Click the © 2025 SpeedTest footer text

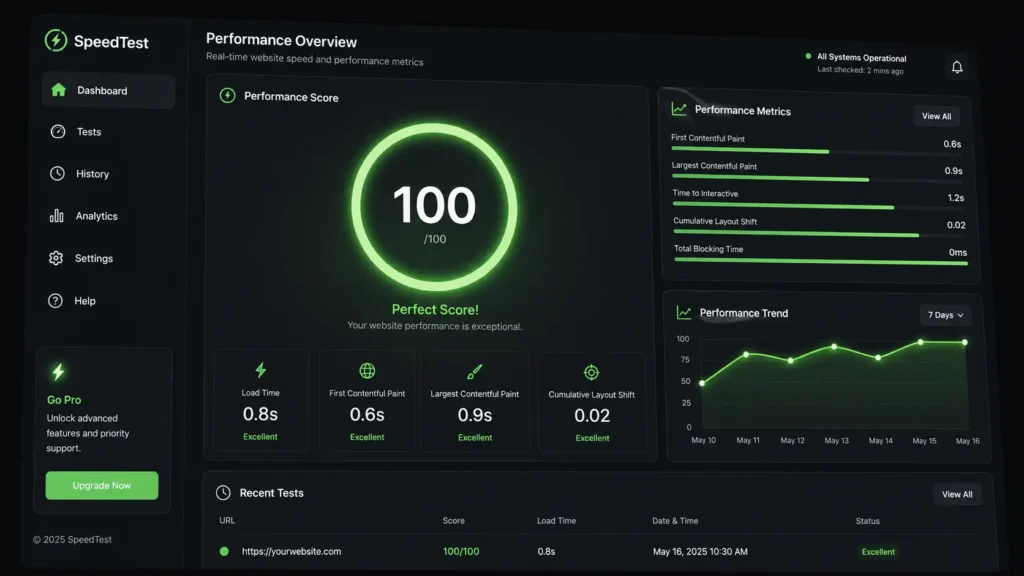pos(72,539)
